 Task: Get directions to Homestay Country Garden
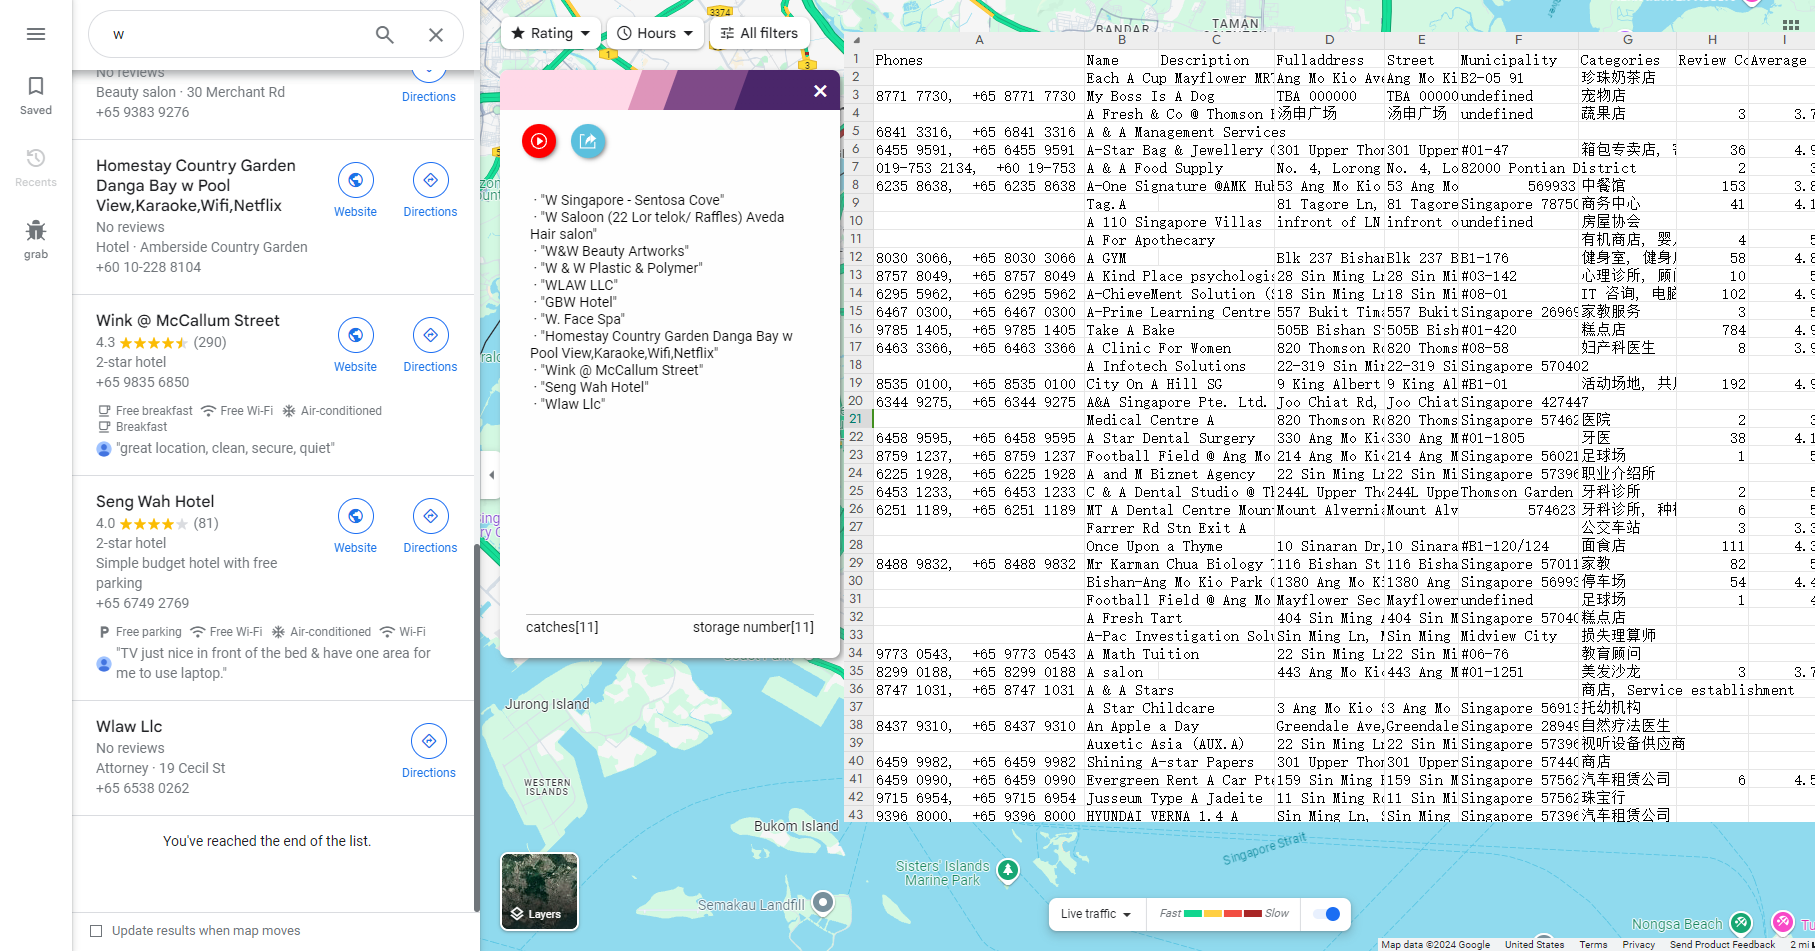coord(430,190)
